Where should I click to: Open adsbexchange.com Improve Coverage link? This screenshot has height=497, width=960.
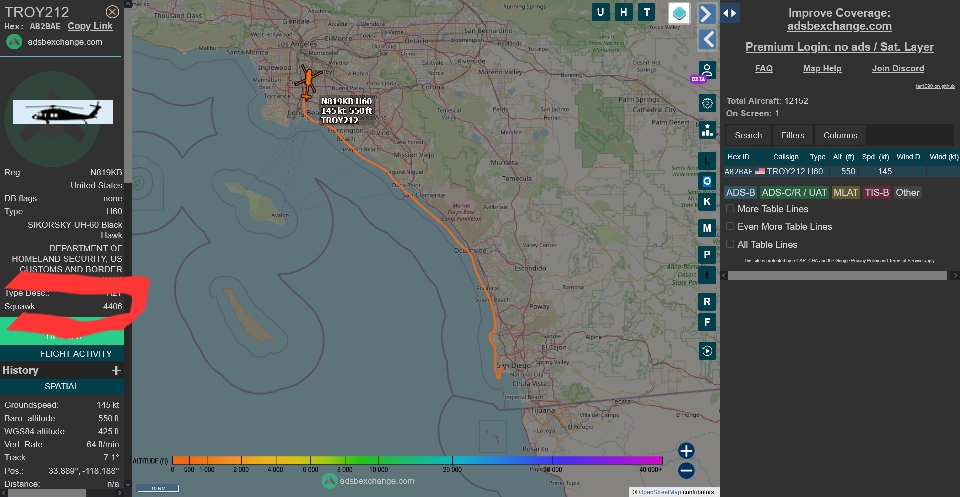click(839, 26)
